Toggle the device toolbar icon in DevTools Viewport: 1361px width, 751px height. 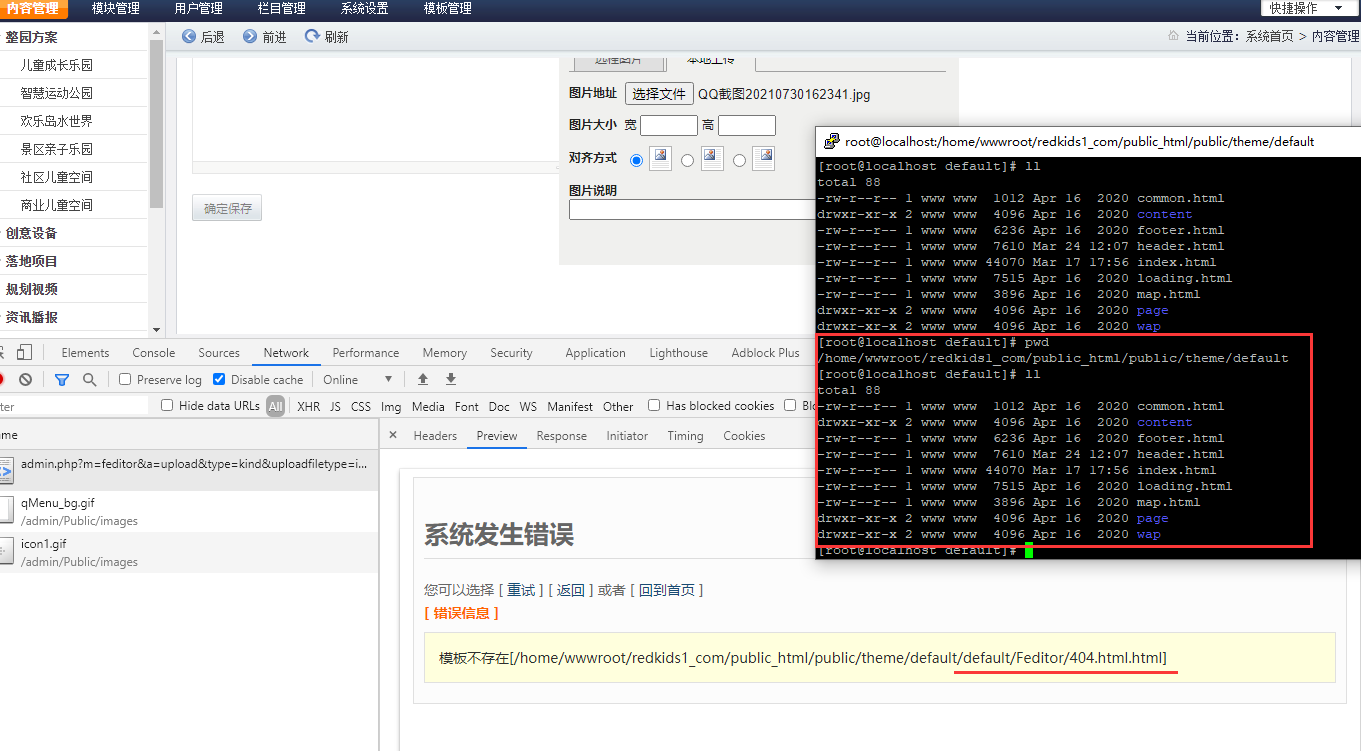point(25,353)
